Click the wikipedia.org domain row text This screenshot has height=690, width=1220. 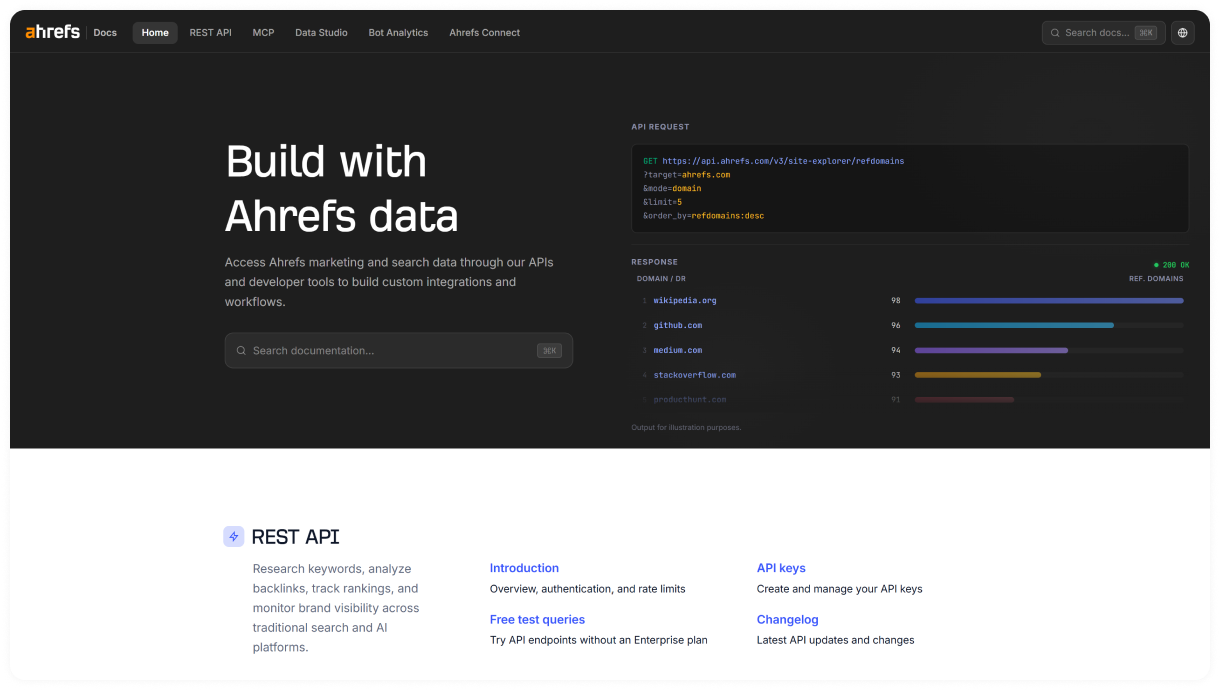pos(685,300)
